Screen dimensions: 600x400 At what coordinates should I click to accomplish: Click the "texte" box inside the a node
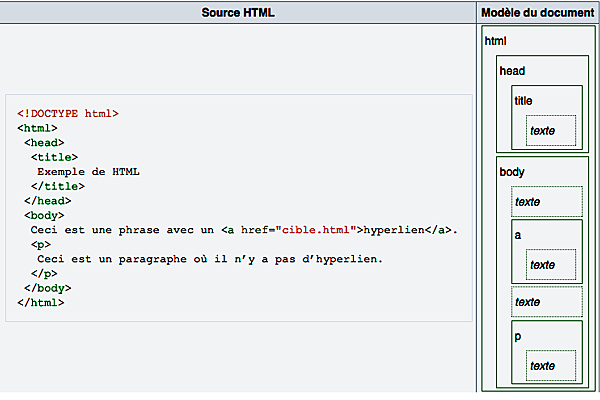(x=551, y=264)
